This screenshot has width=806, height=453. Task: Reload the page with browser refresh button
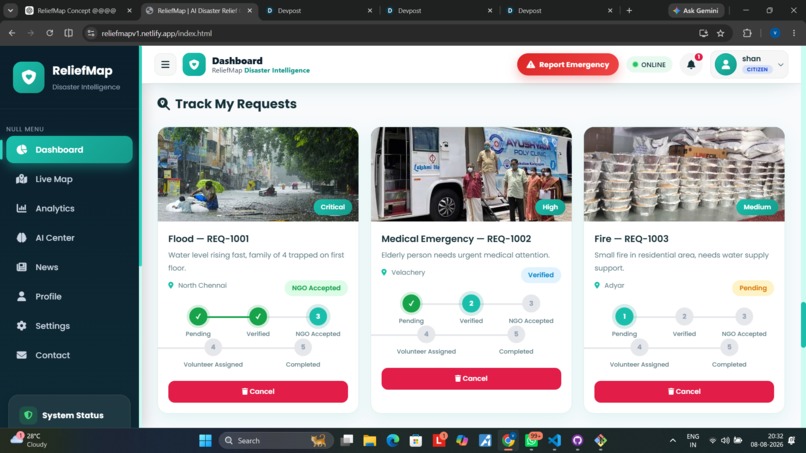49,33
